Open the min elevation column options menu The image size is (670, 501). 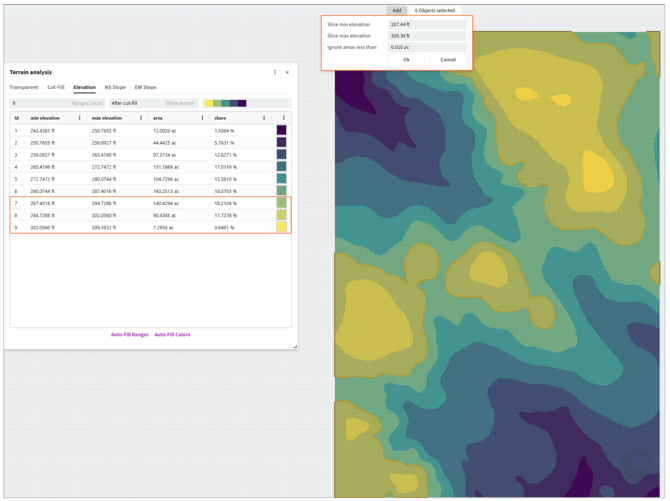pos(79,118)
